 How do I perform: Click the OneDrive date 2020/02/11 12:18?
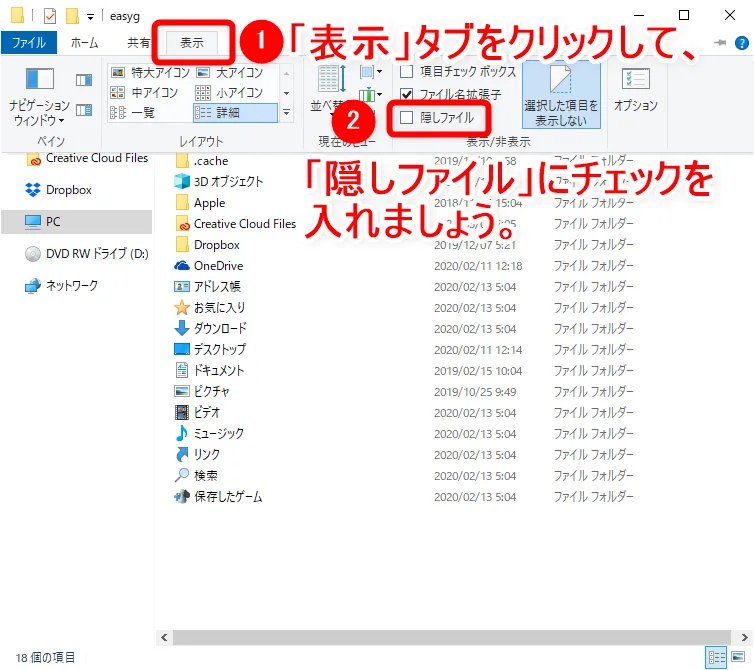click(478, 266)
